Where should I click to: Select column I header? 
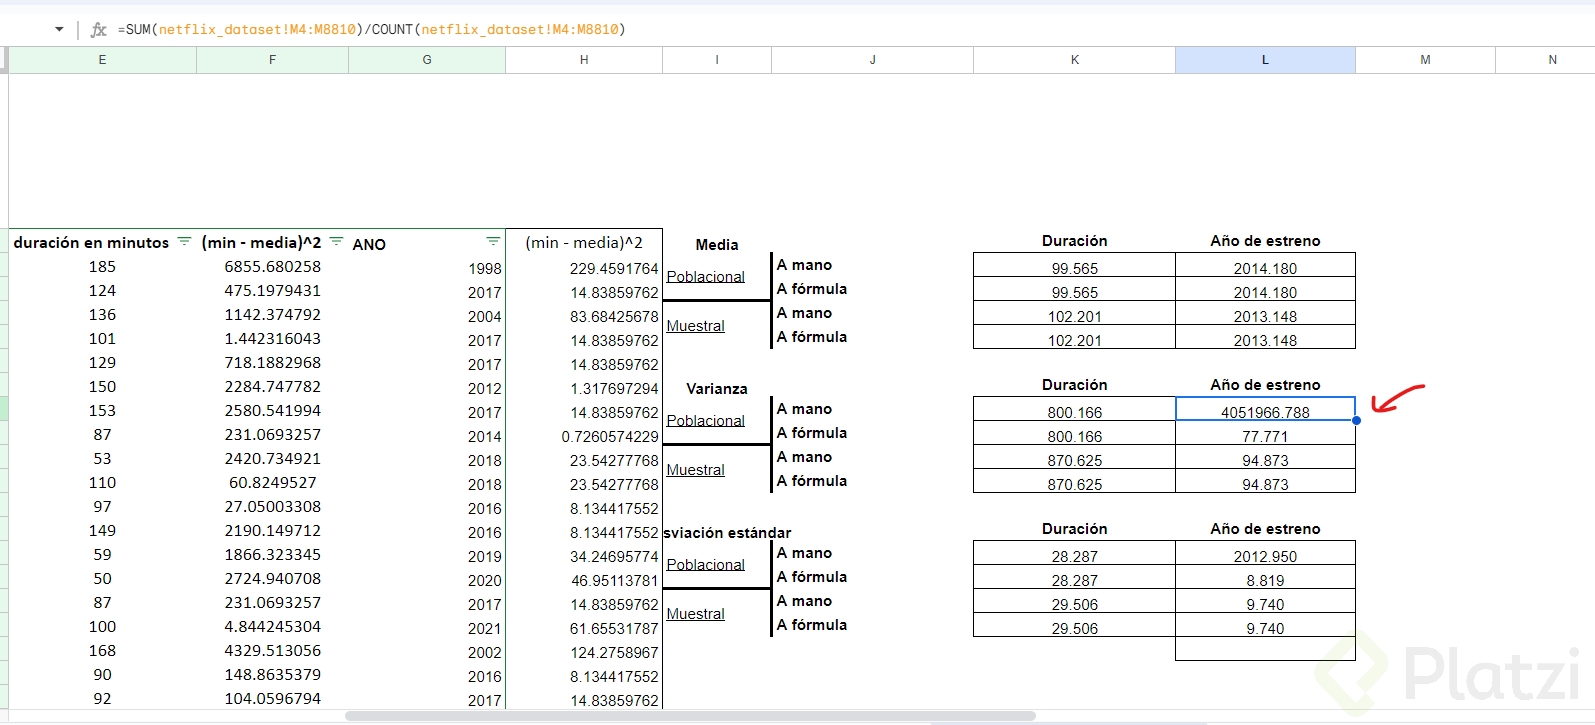point(717,60)
